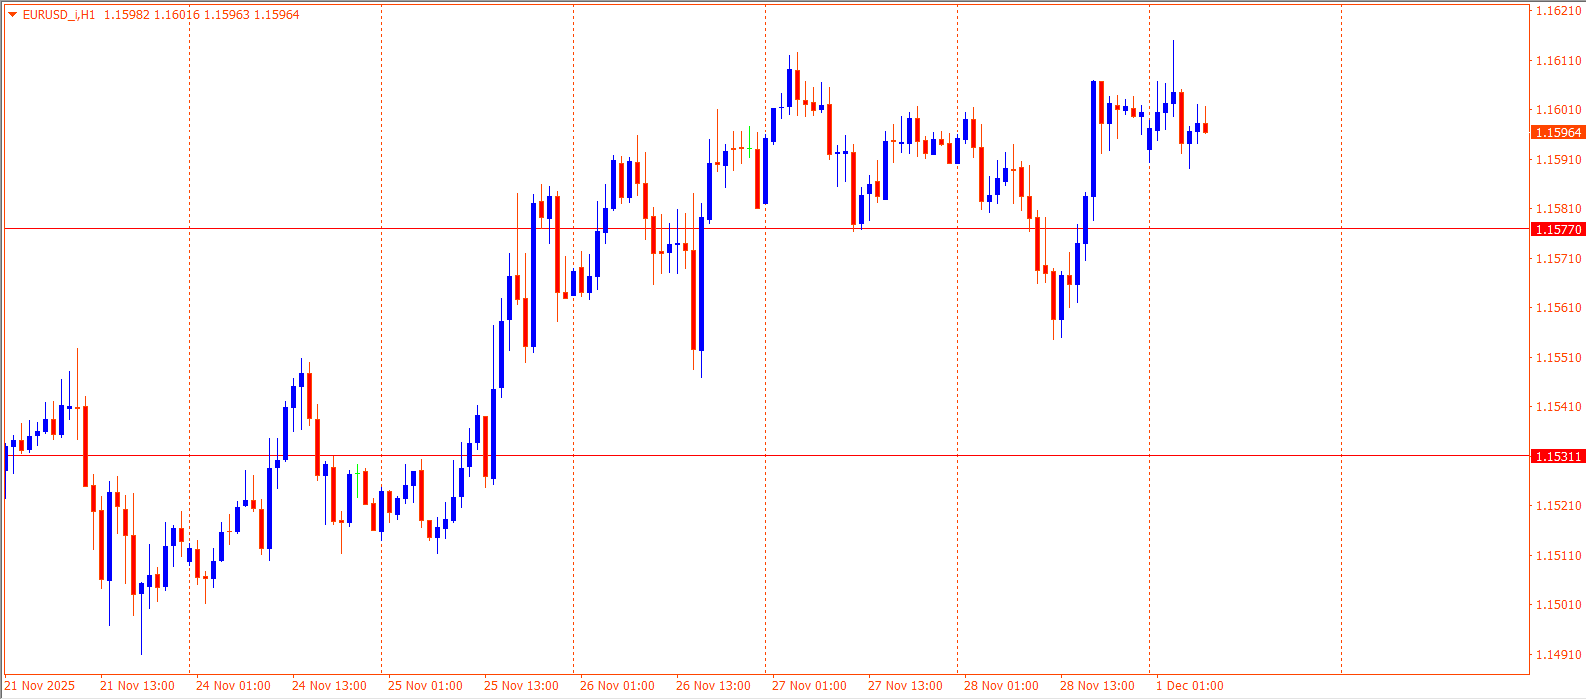Click the 1.15311 price tag on axis
This screenshot has width=1586, height=700.
point(1558,456)
